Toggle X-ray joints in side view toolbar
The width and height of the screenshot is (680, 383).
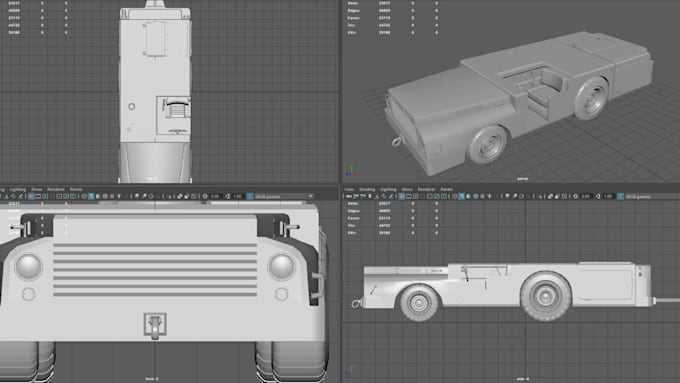pos(564,196)
